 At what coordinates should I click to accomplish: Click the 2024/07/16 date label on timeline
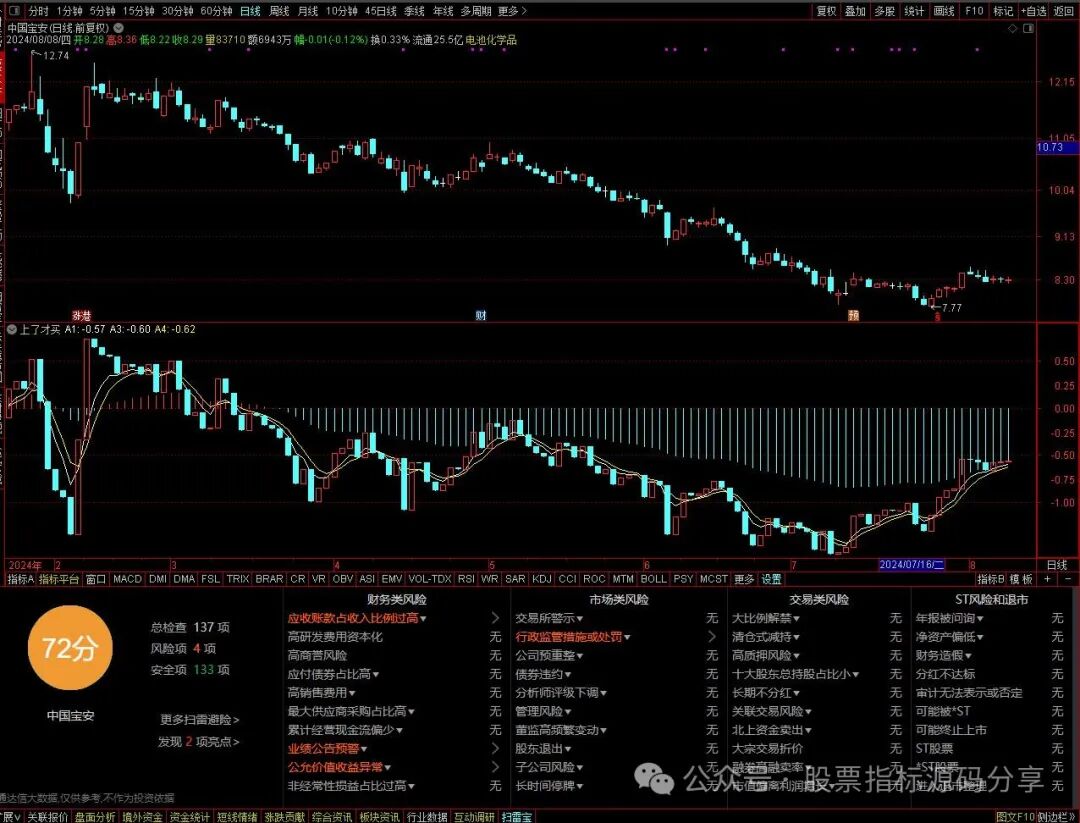(912, 565)
